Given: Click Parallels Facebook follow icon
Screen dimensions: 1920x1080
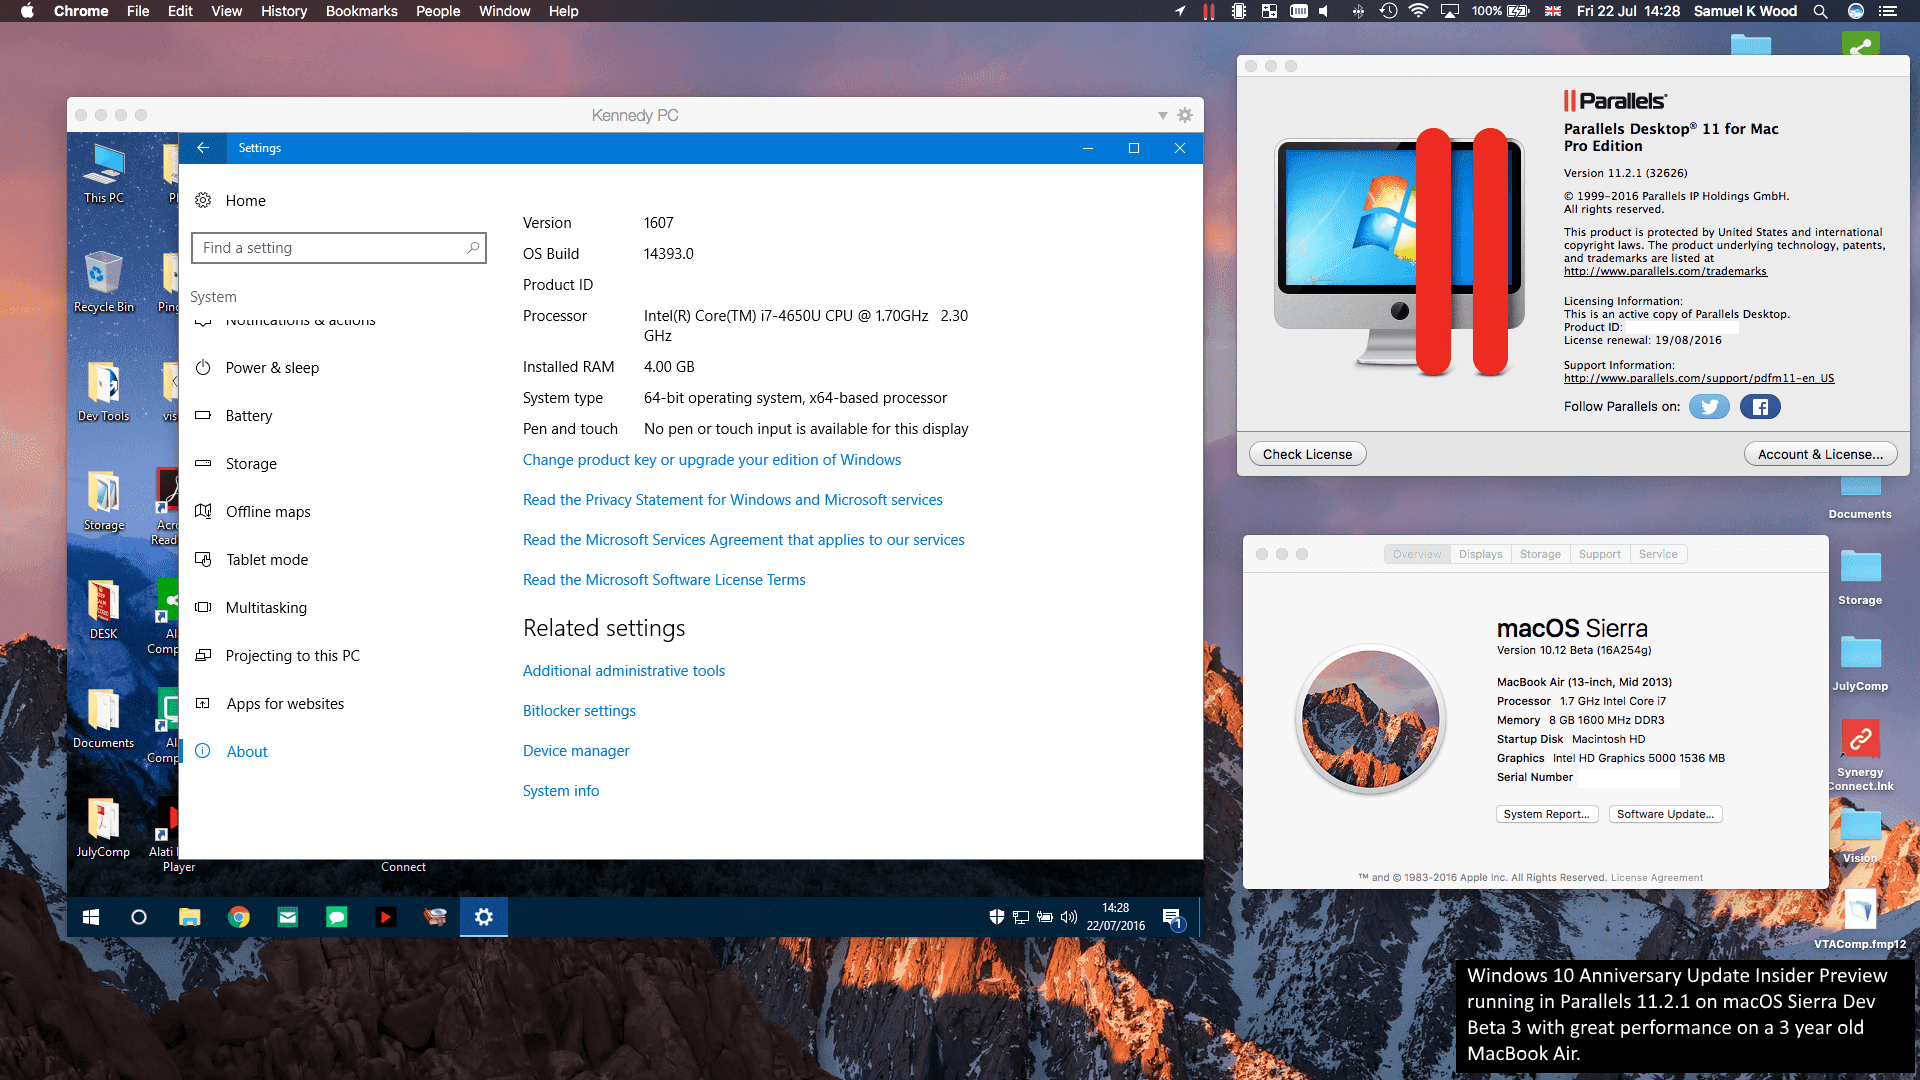Looking at the screenshot, I should [1760, 406].
